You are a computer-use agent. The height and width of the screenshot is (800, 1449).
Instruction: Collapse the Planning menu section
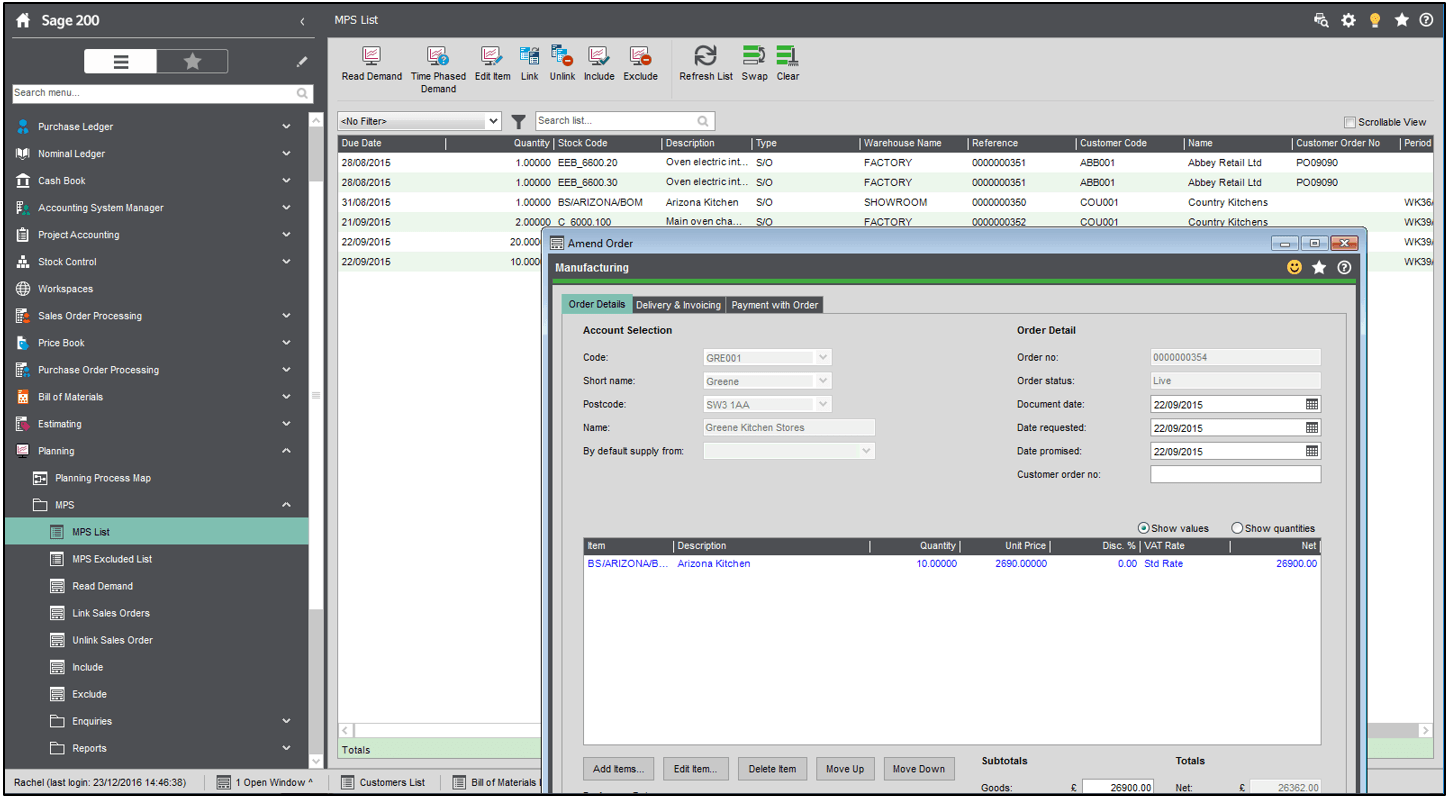click(x=286, y=451)
